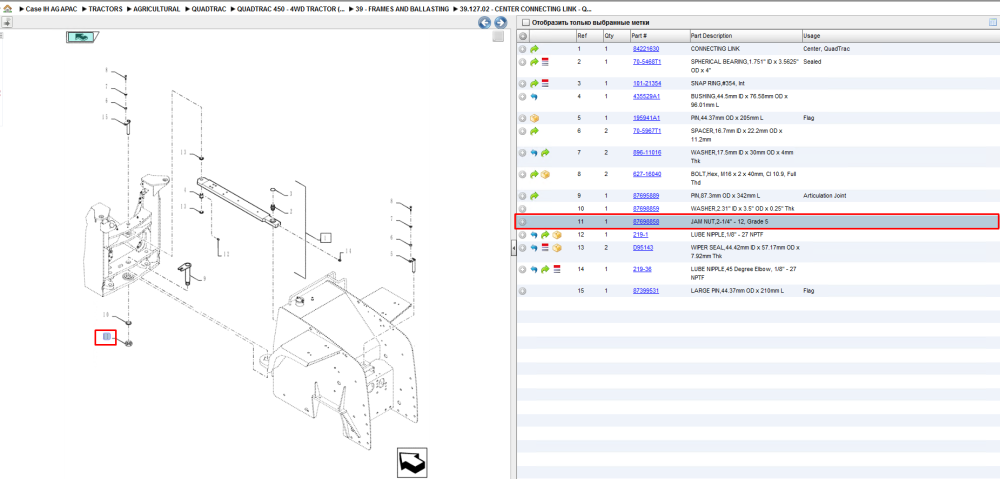Image resolution: width=1000 pixels, height=479 pixels.
Task: Open part number 627-16040 link
Action: [647, 174]
